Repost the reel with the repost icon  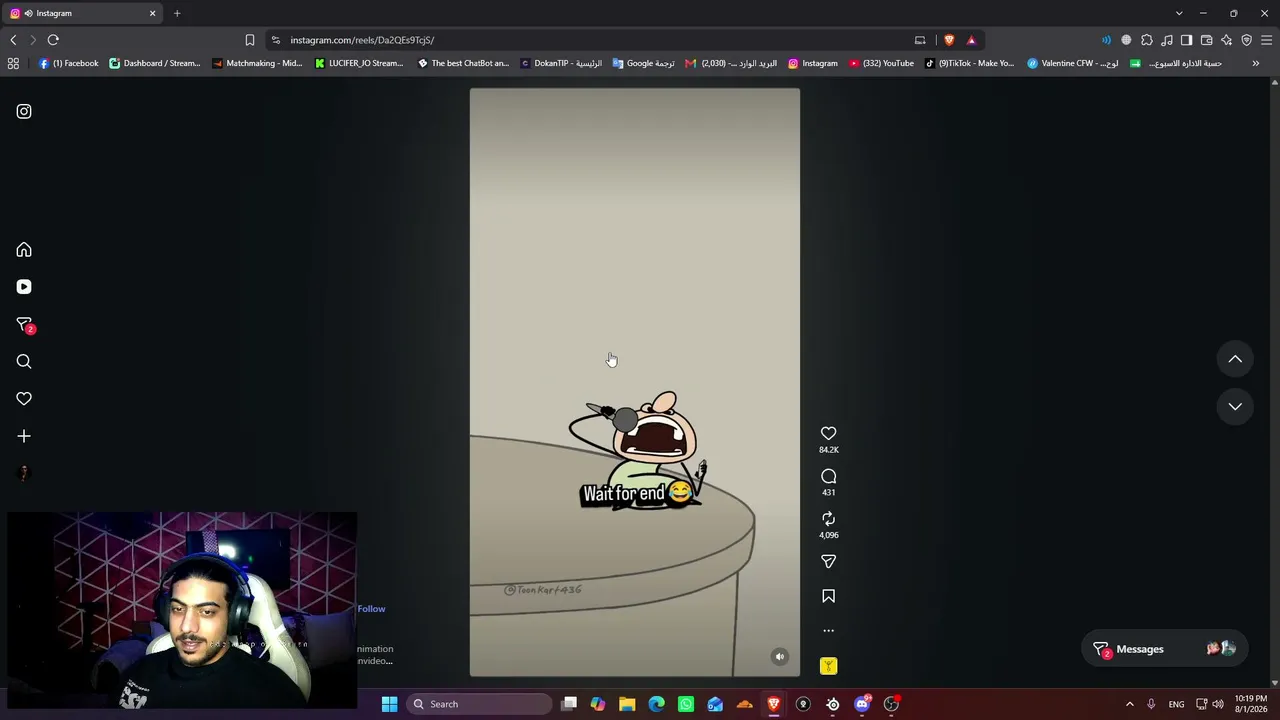point(828,518)
